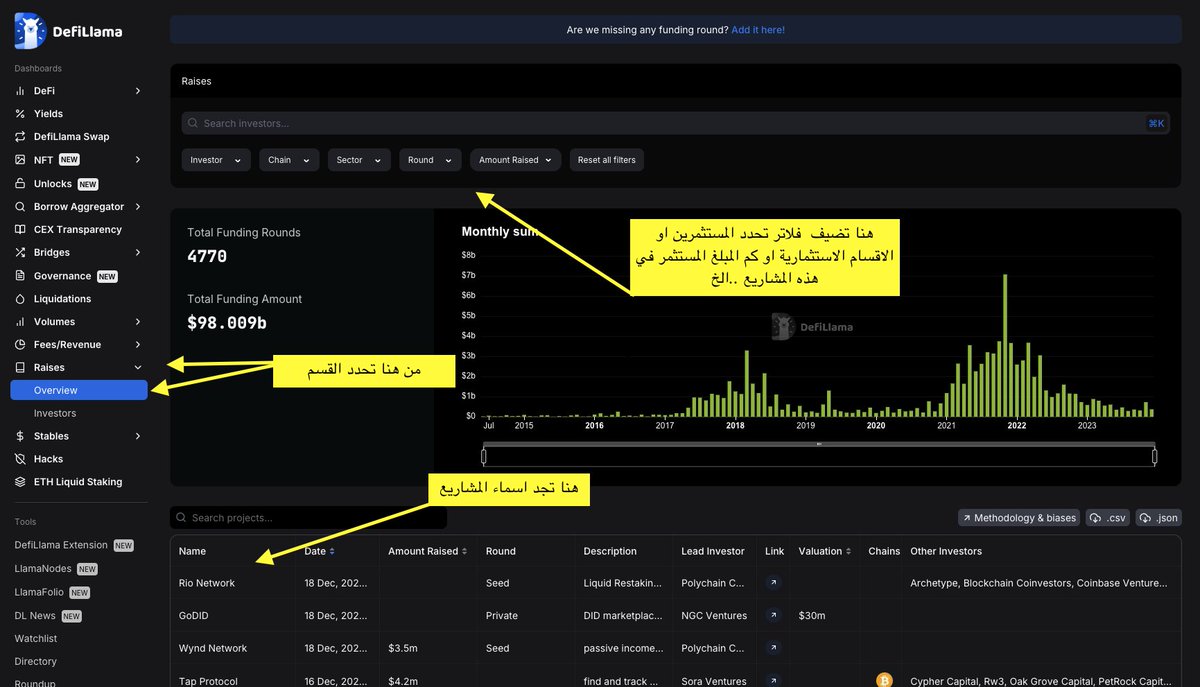Viewport: 1200px width, 687px height.
Task: Open Unlocks via its padlock icon
Action: tap(20, 184)
